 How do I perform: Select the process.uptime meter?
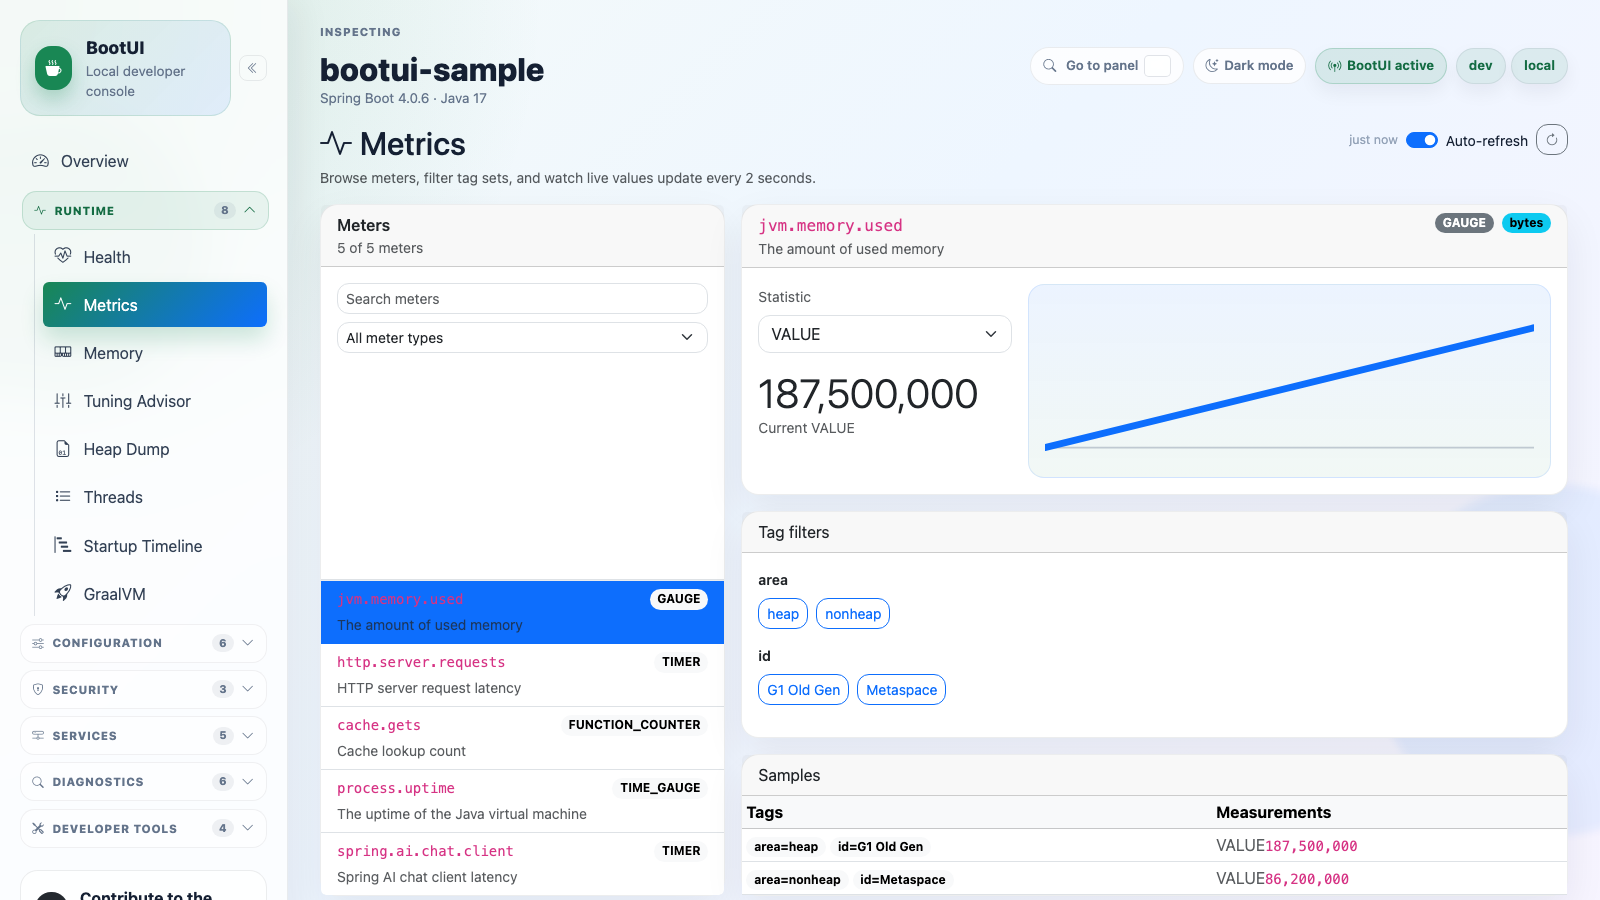tap(522, 801)
